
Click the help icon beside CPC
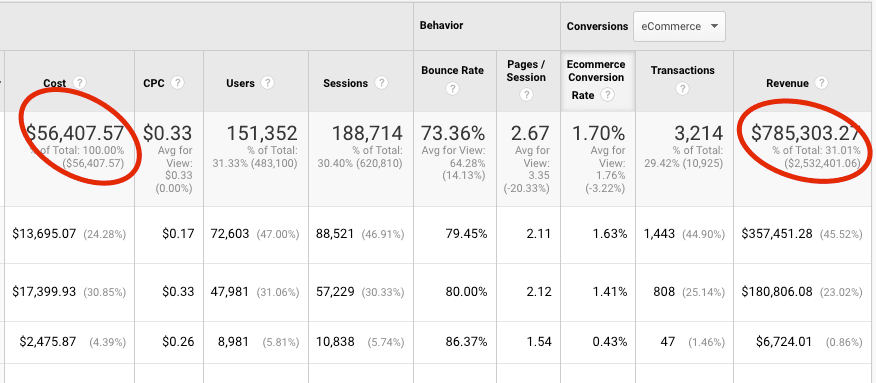coord(178,83)
